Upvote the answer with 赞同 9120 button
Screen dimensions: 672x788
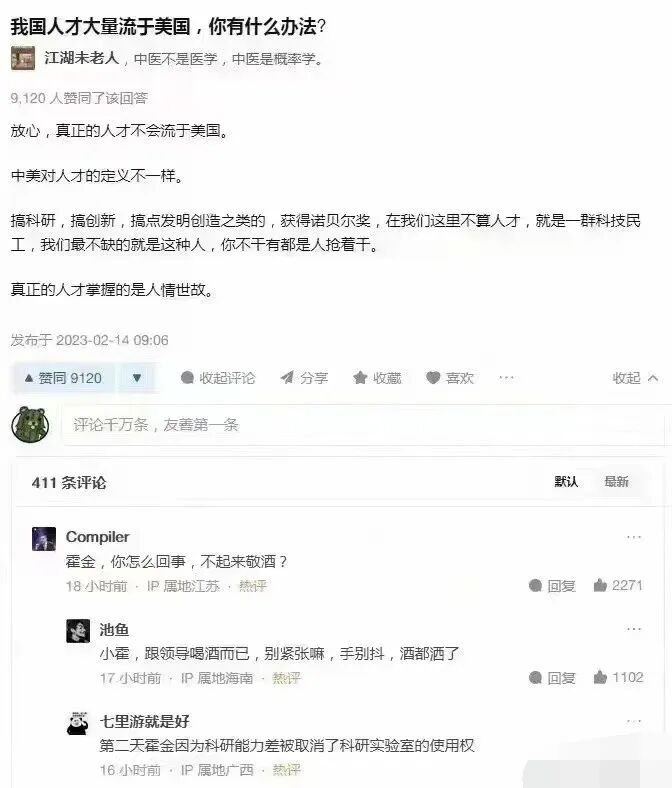click(64, 378)
